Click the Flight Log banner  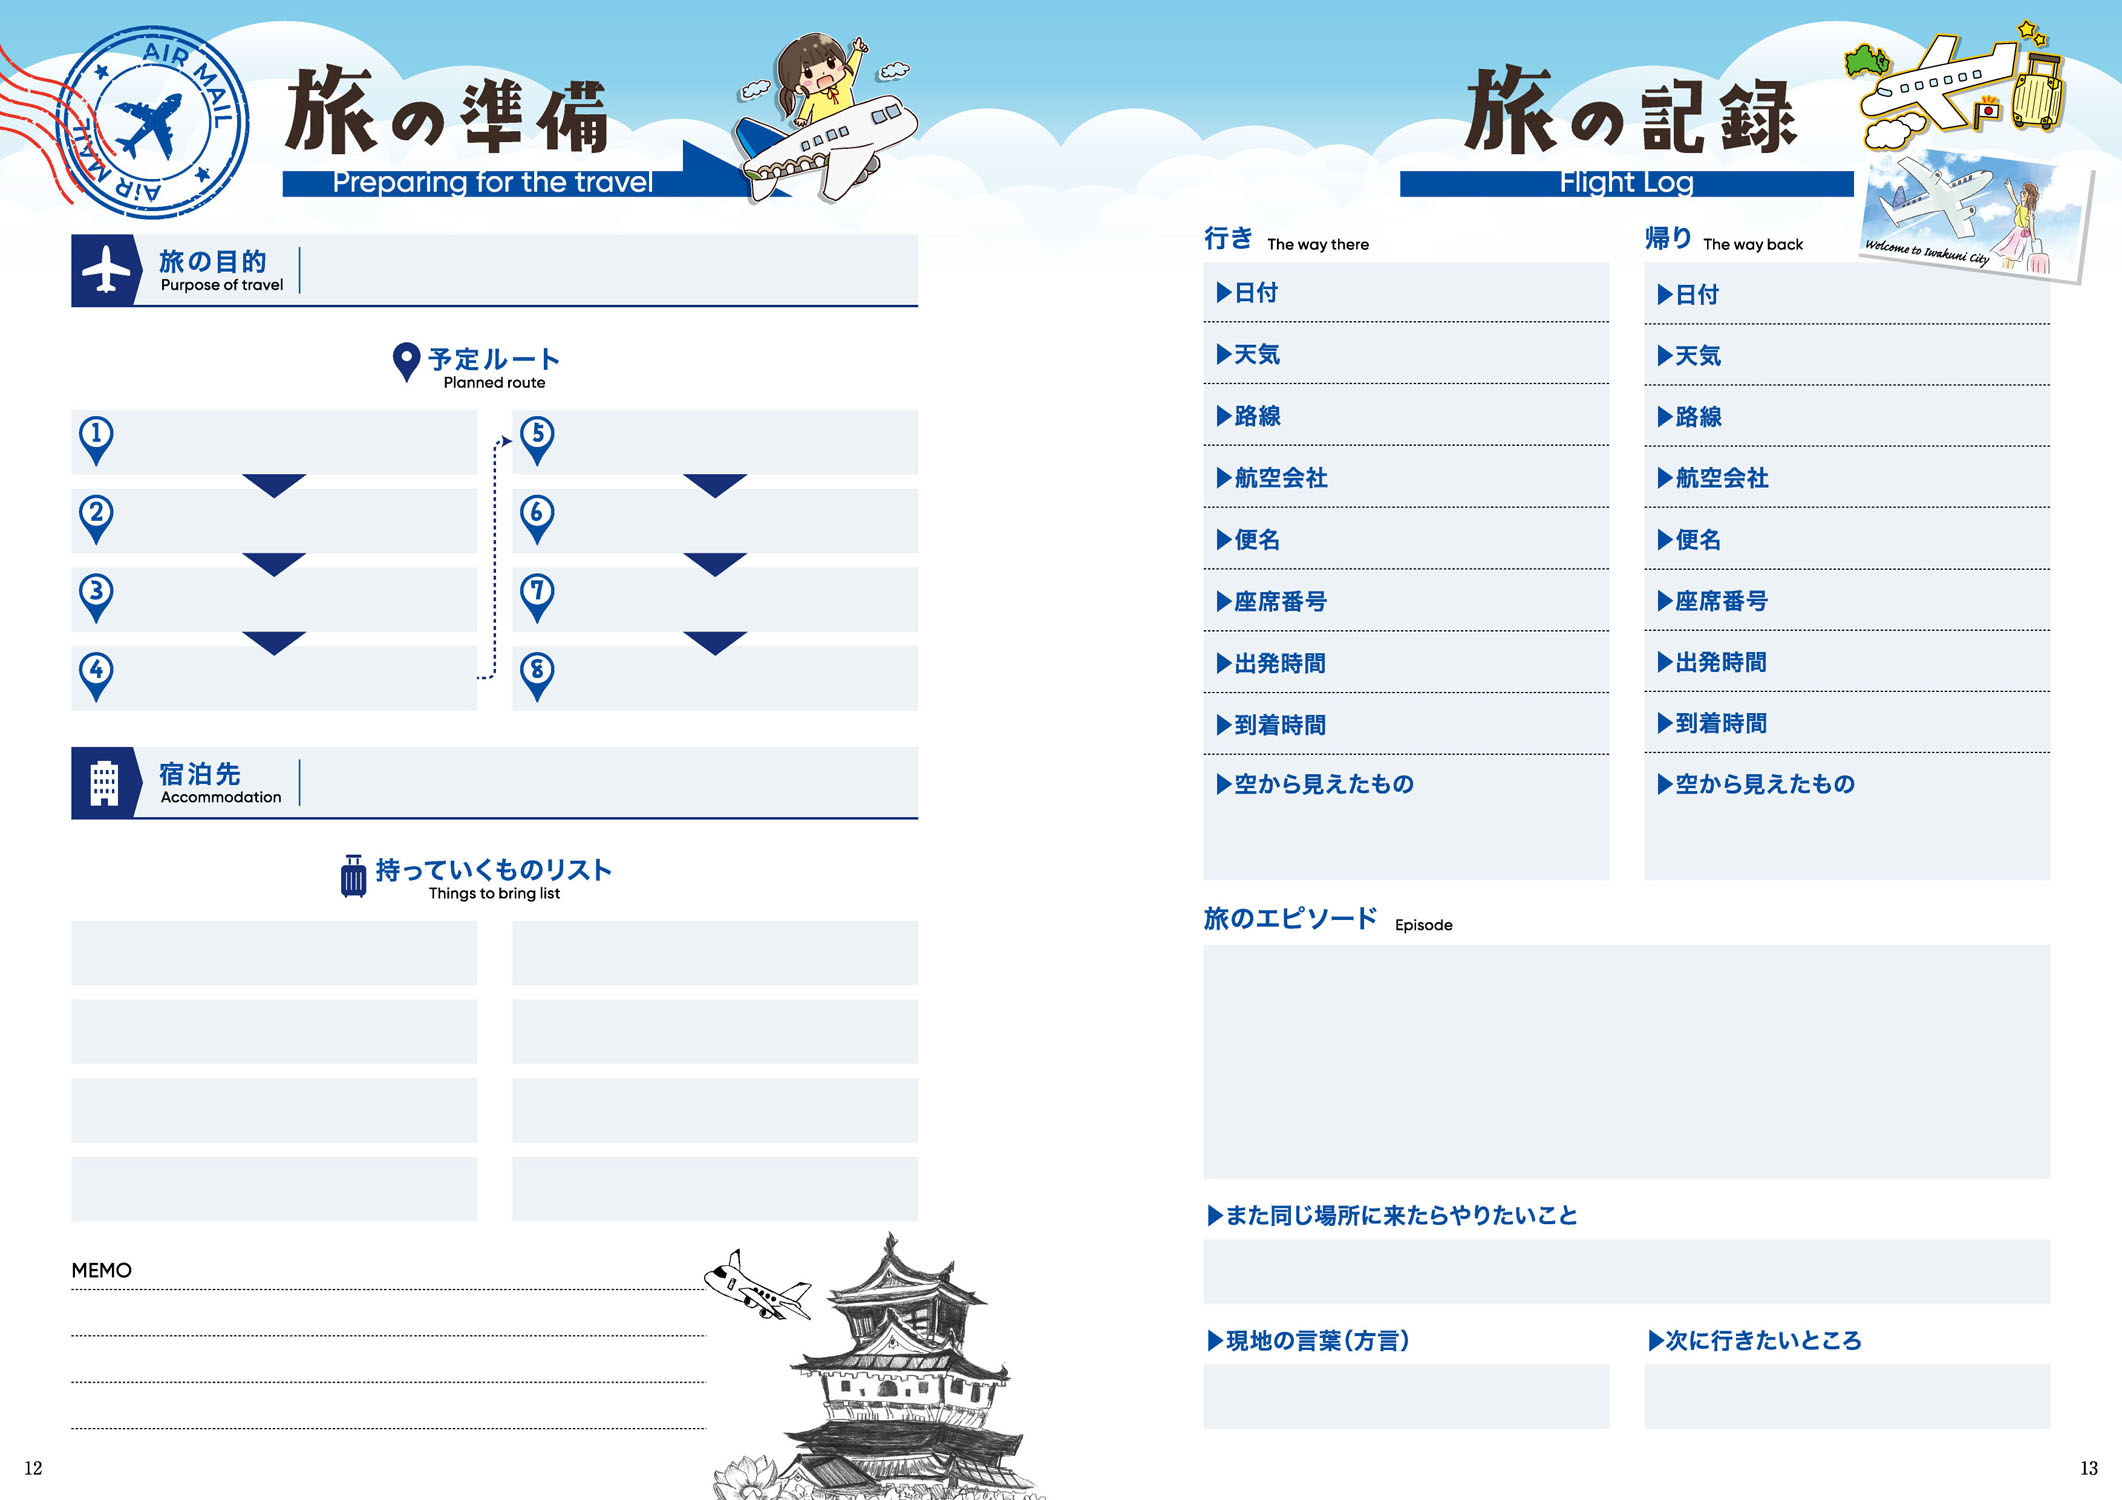click(x=1626, y=183)
